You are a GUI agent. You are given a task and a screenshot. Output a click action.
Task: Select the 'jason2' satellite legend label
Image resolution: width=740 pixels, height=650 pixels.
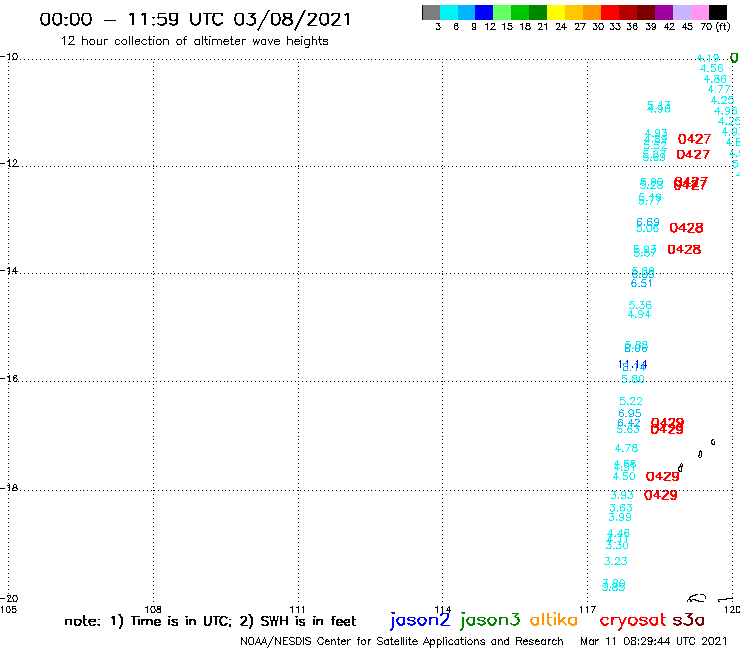point(420,620)
